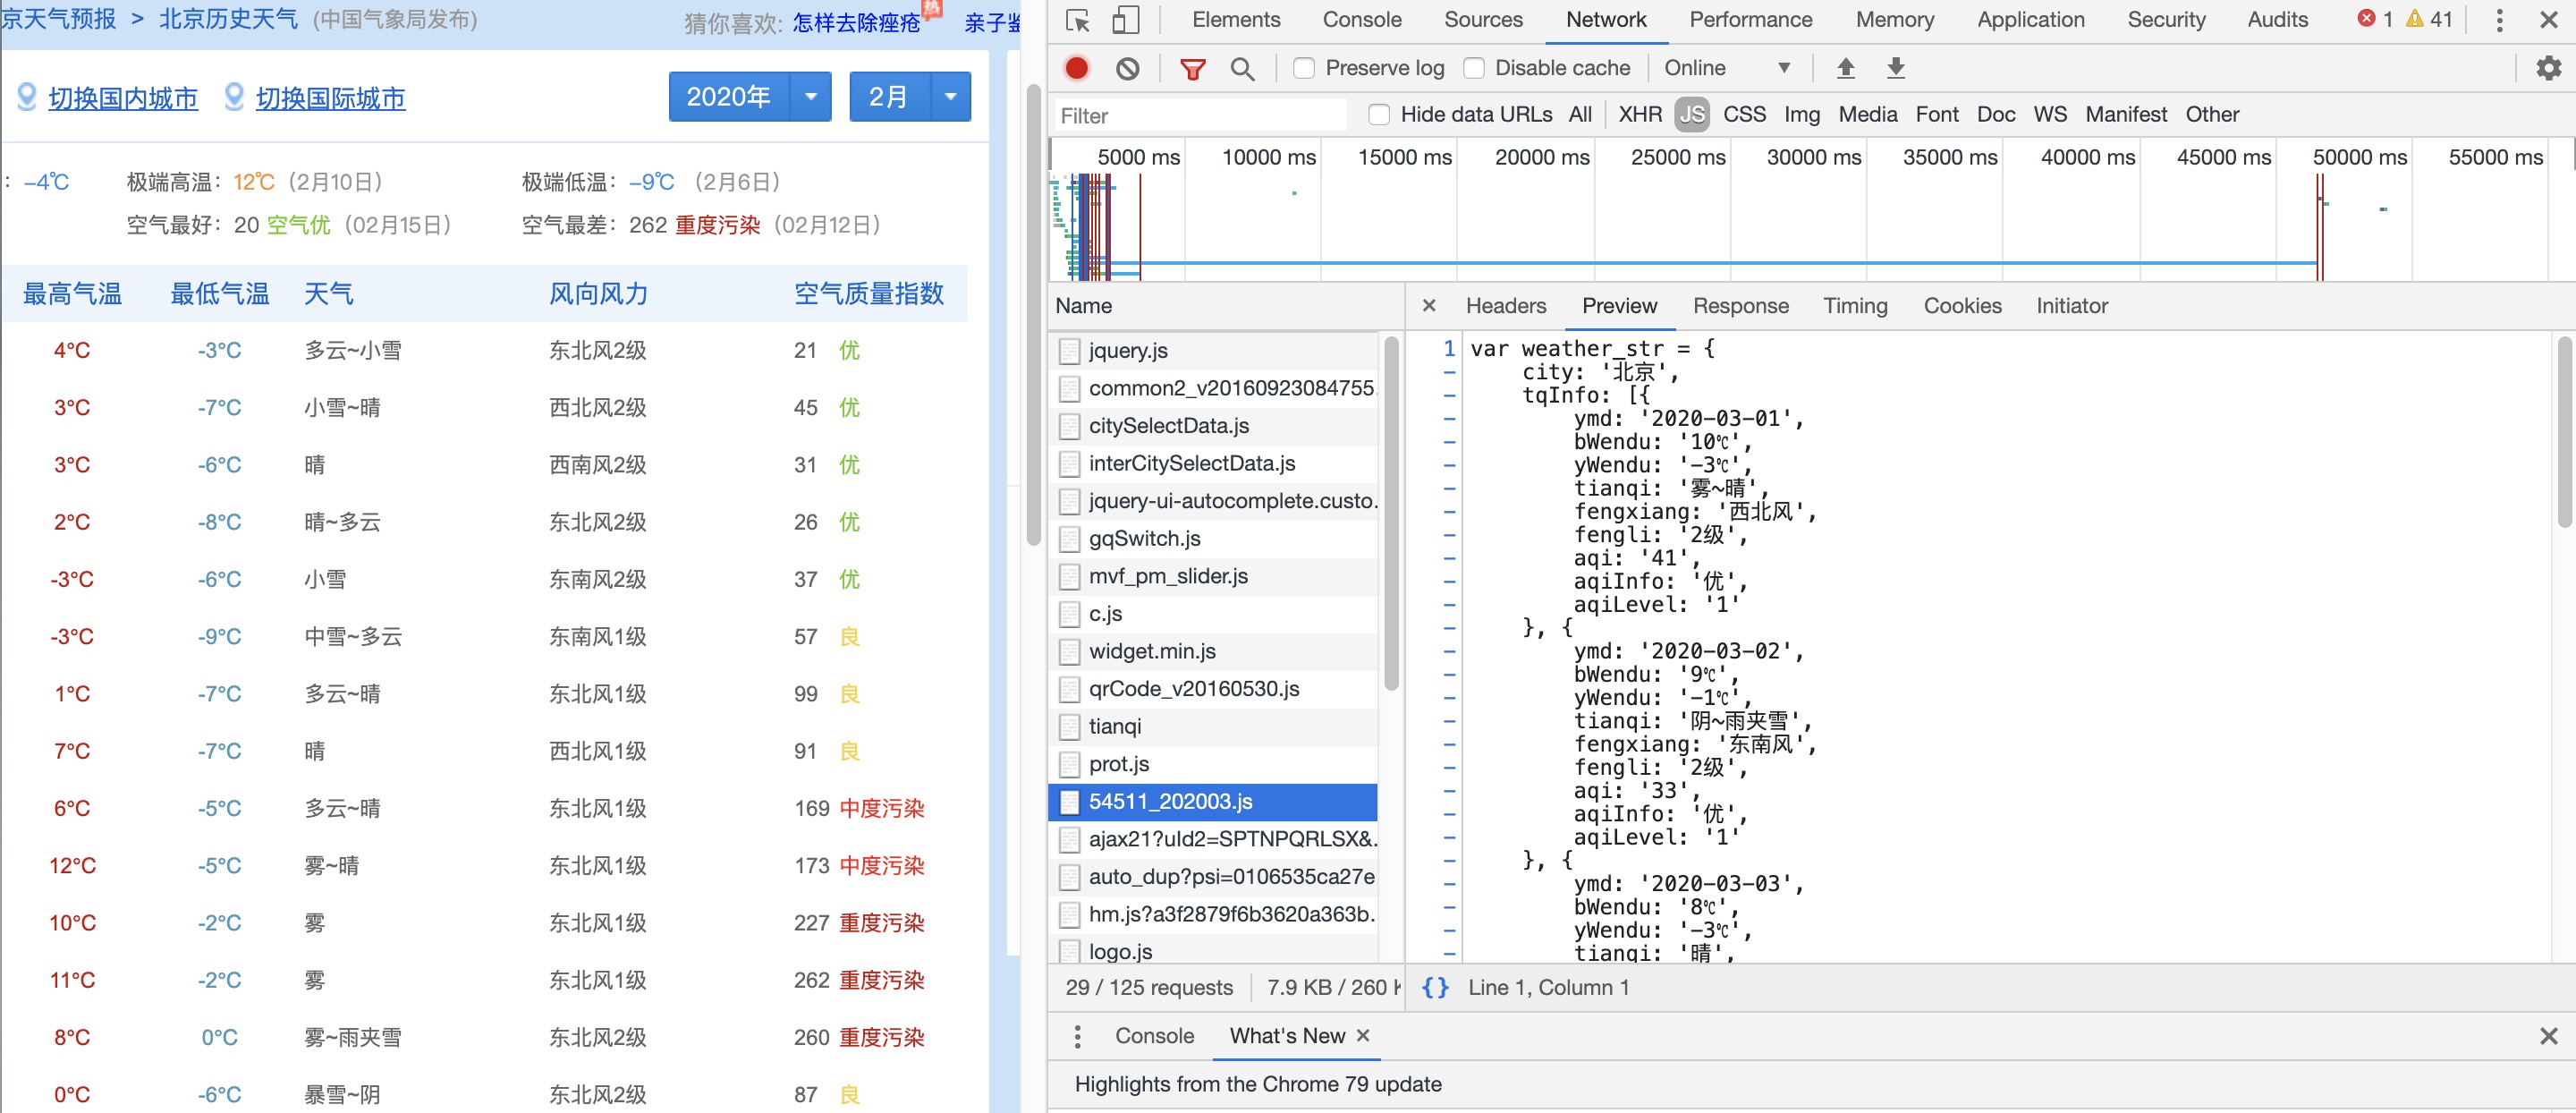Viewport: 2576px width, 1113px height.
Task: Open network search magnifier icon
Action: click(1242, 68)
